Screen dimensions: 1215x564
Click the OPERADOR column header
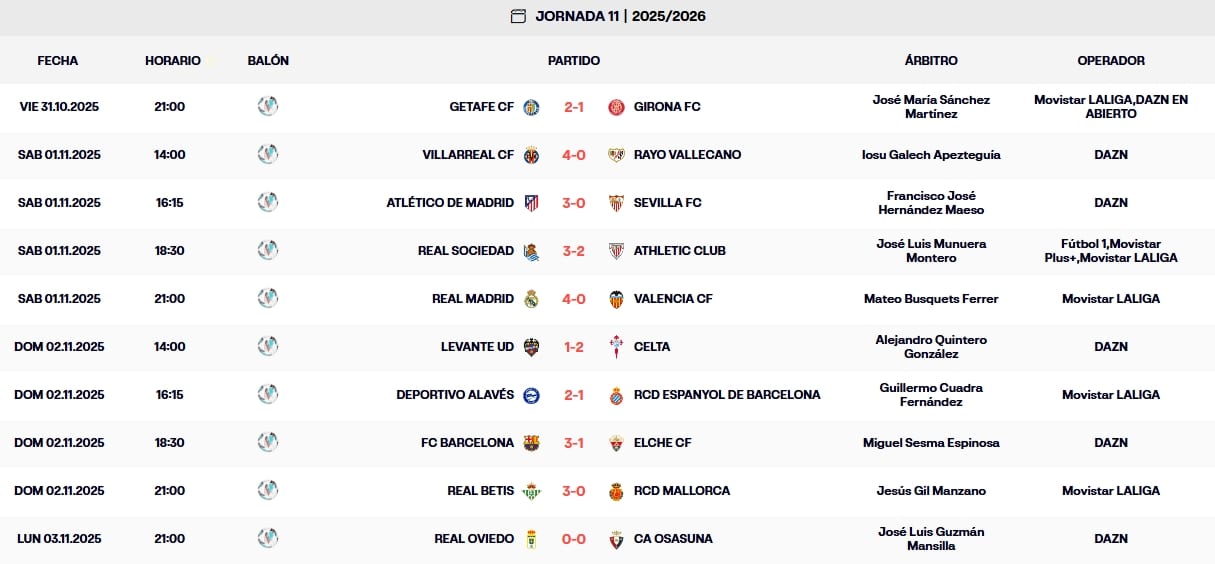(x=1111, y=61)
